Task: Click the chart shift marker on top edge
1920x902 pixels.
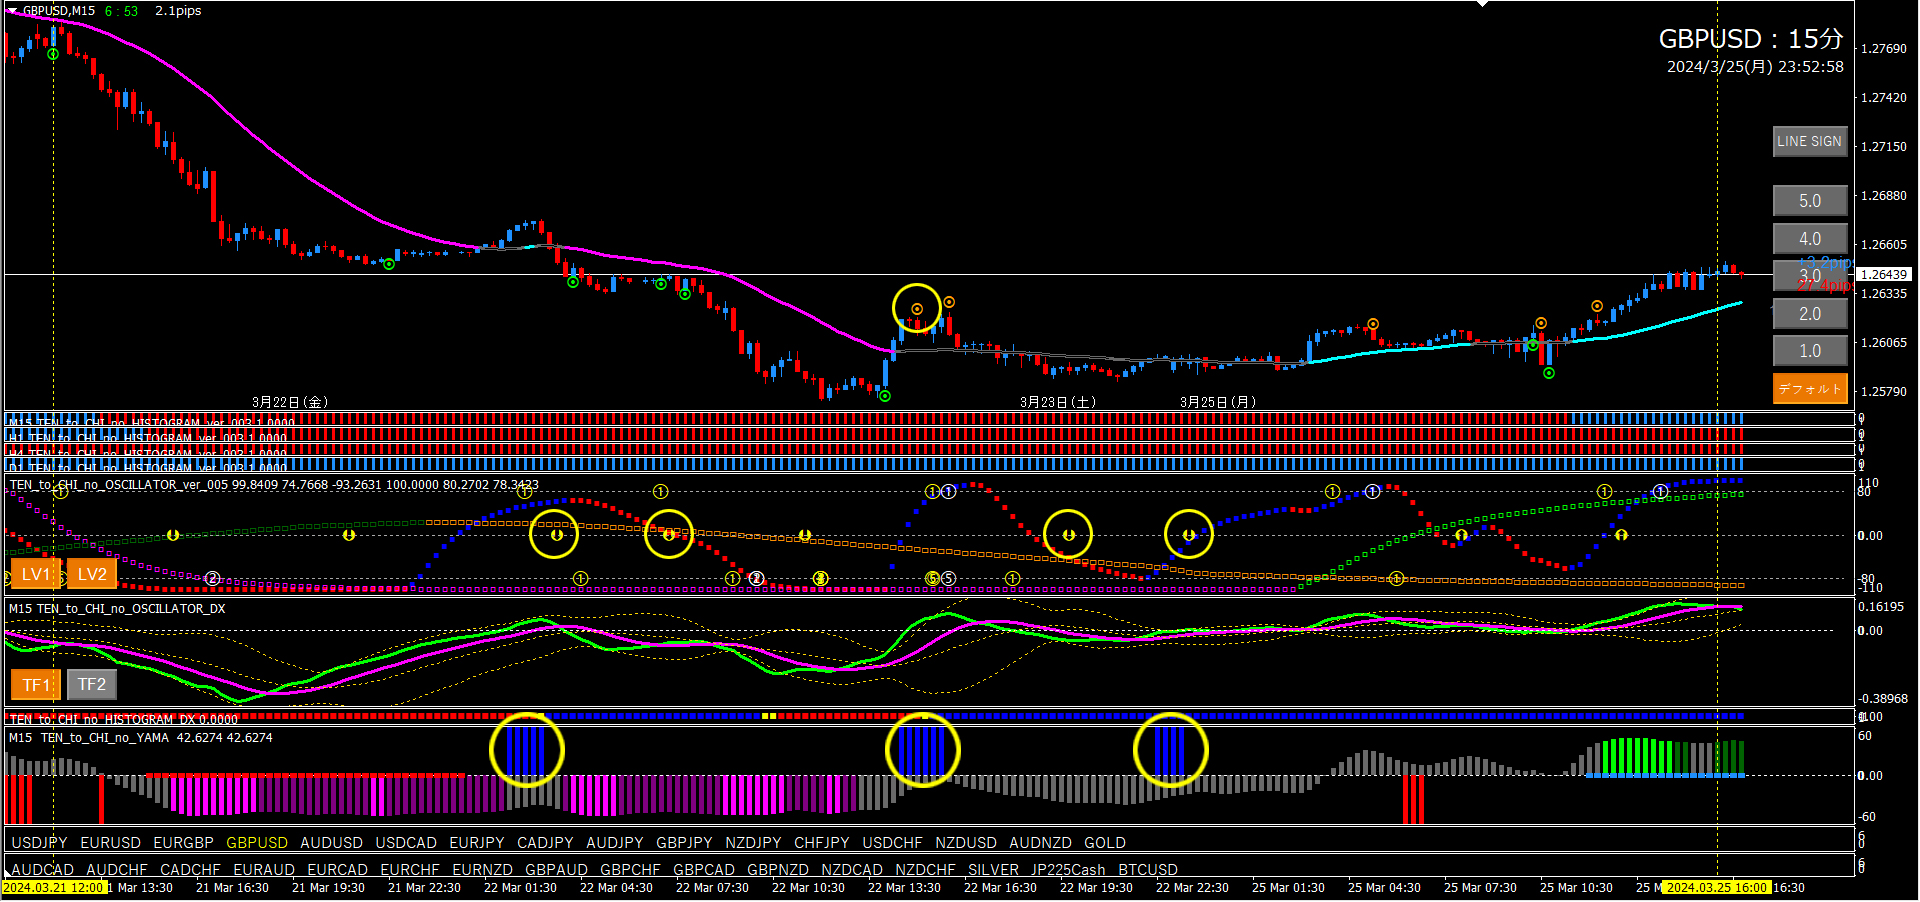Action: coord(1482,4)
